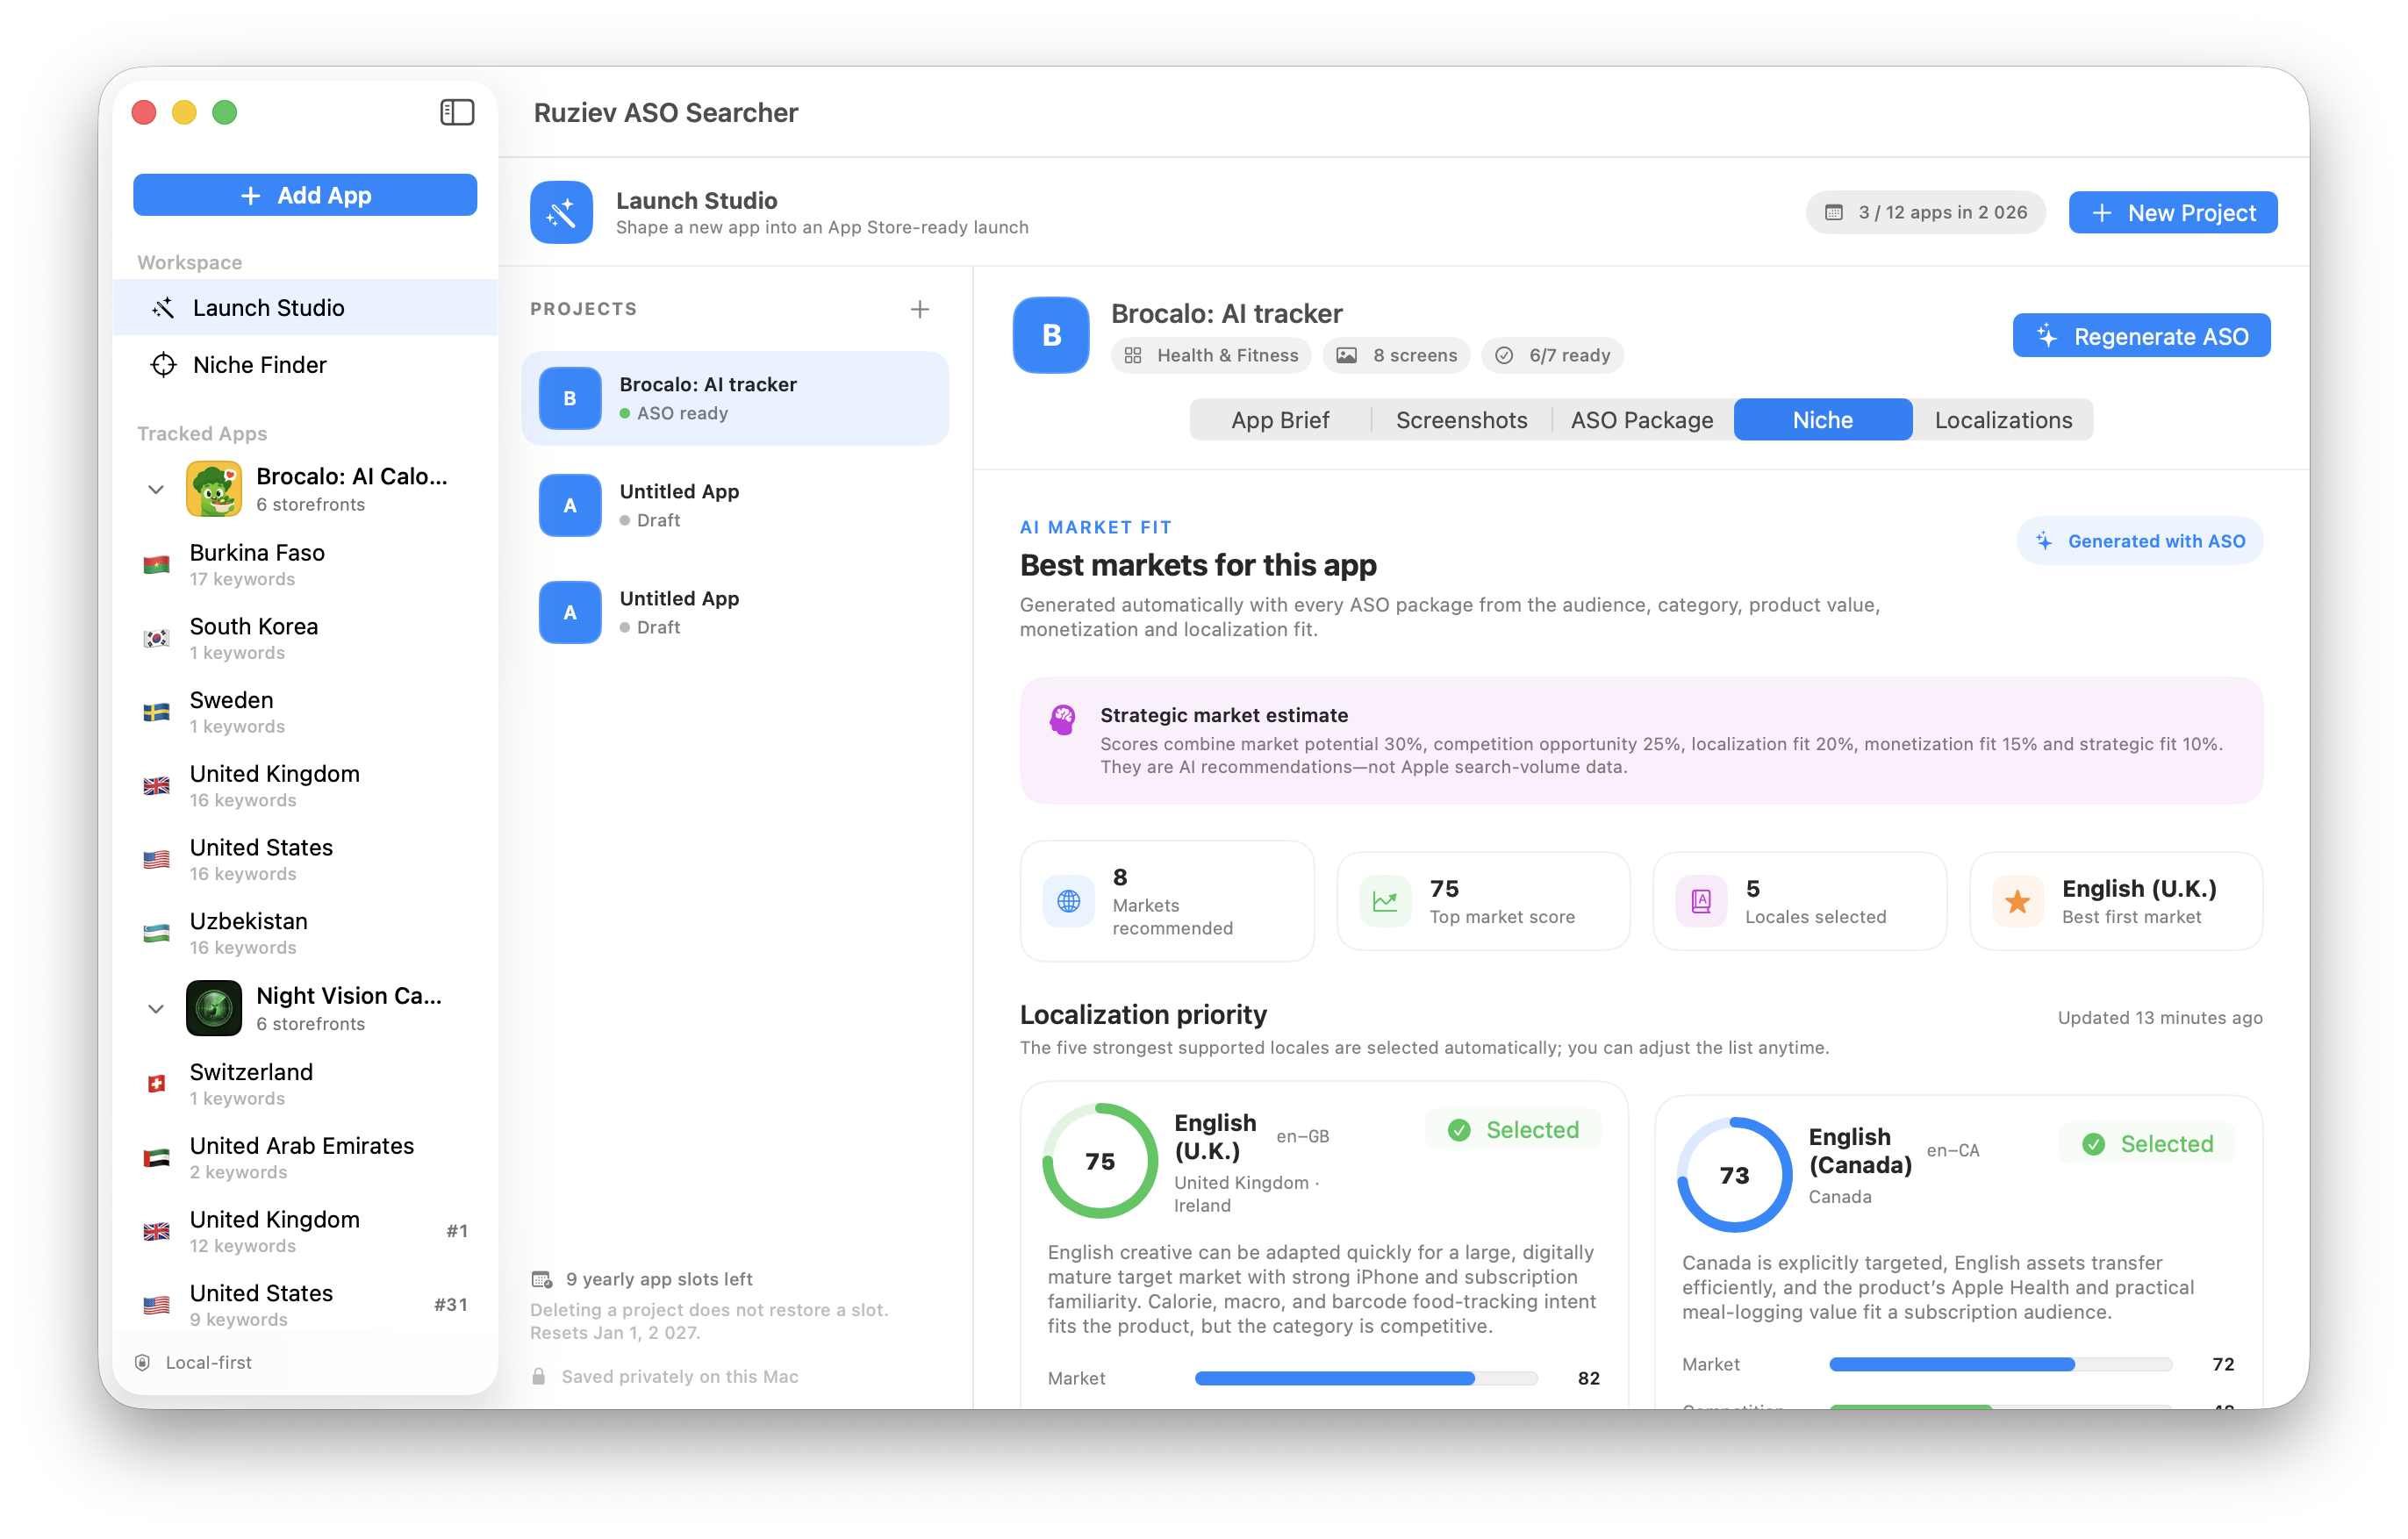Click the globe icon for Markets recommended
Screen dimensions: 2408x1539
coord(1068,901)
